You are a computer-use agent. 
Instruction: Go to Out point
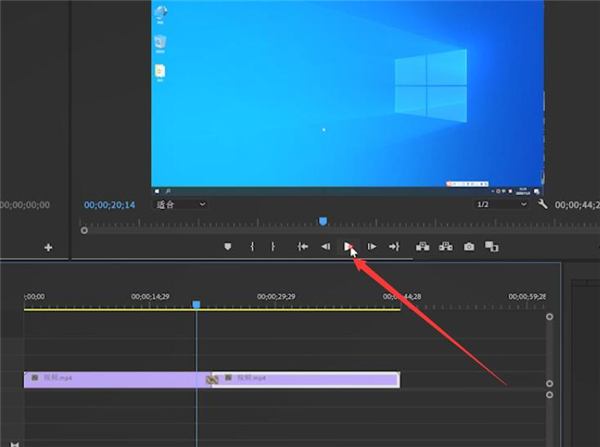pyautogui.click(x=394, y=246)
